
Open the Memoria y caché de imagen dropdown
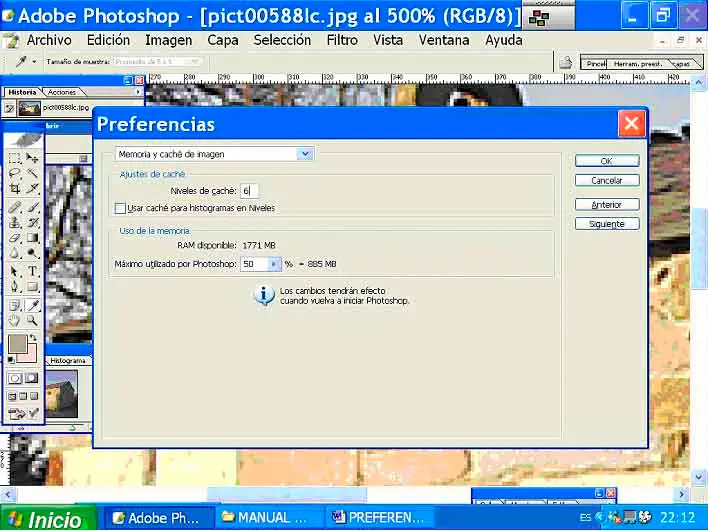coord(305,154)
